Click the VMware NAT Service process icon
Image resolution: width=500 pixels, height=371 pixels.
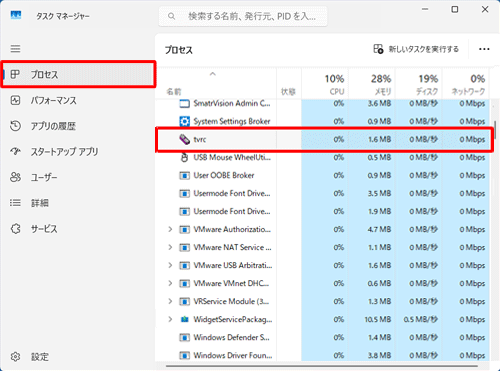[184, 247]
